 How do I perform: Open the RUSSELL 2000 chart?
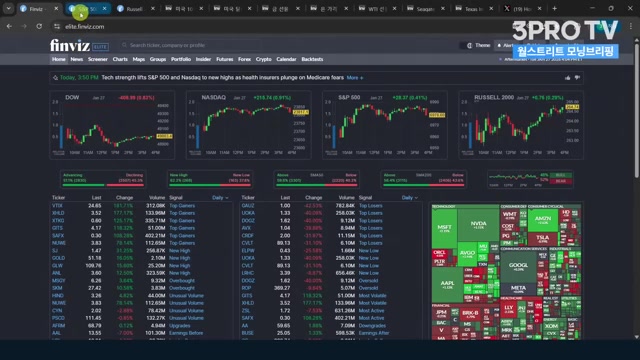point(521,124)
